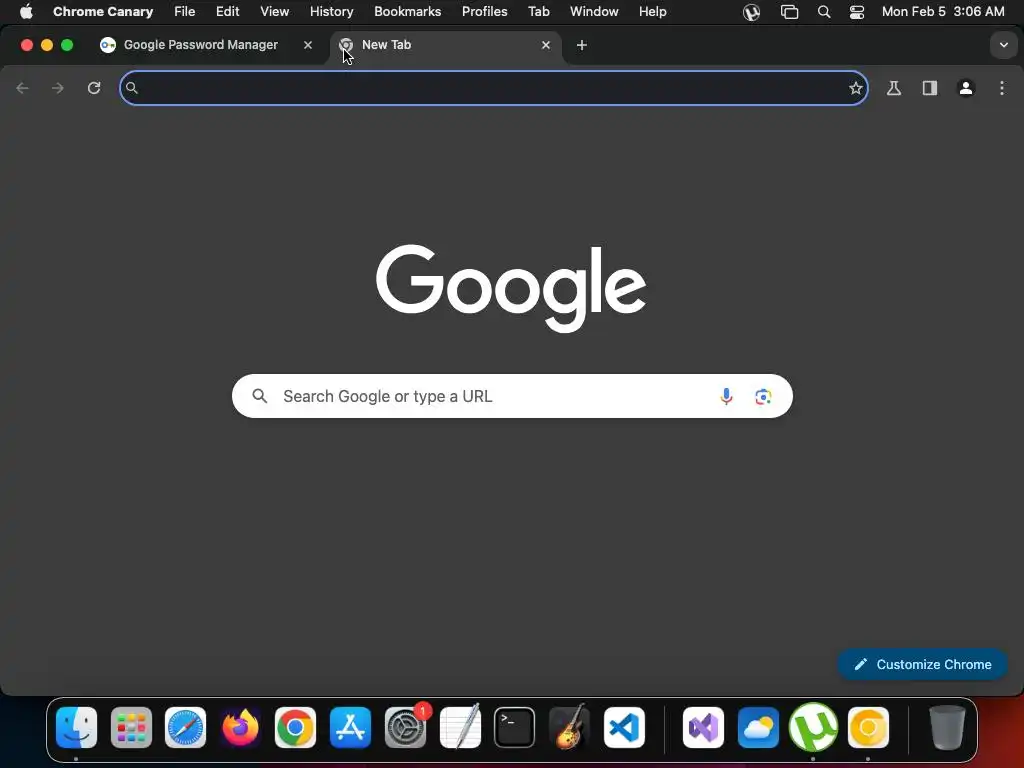The image size is (1024, 768).
Task: Open the History menu
Action: (332, 12)
